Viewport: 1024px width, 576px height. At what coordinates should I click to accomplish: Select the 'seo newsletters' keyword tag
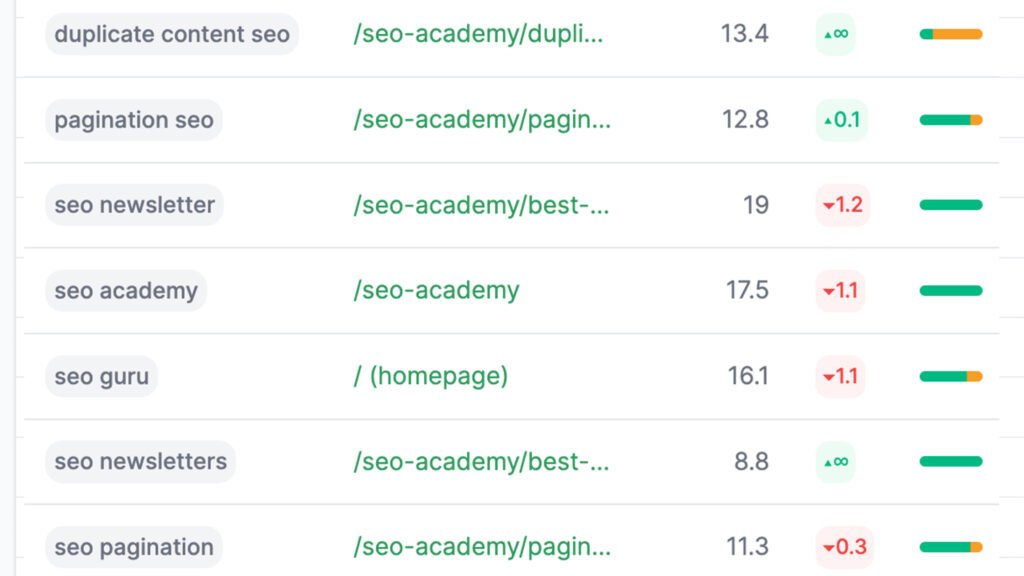pos(140,462)
